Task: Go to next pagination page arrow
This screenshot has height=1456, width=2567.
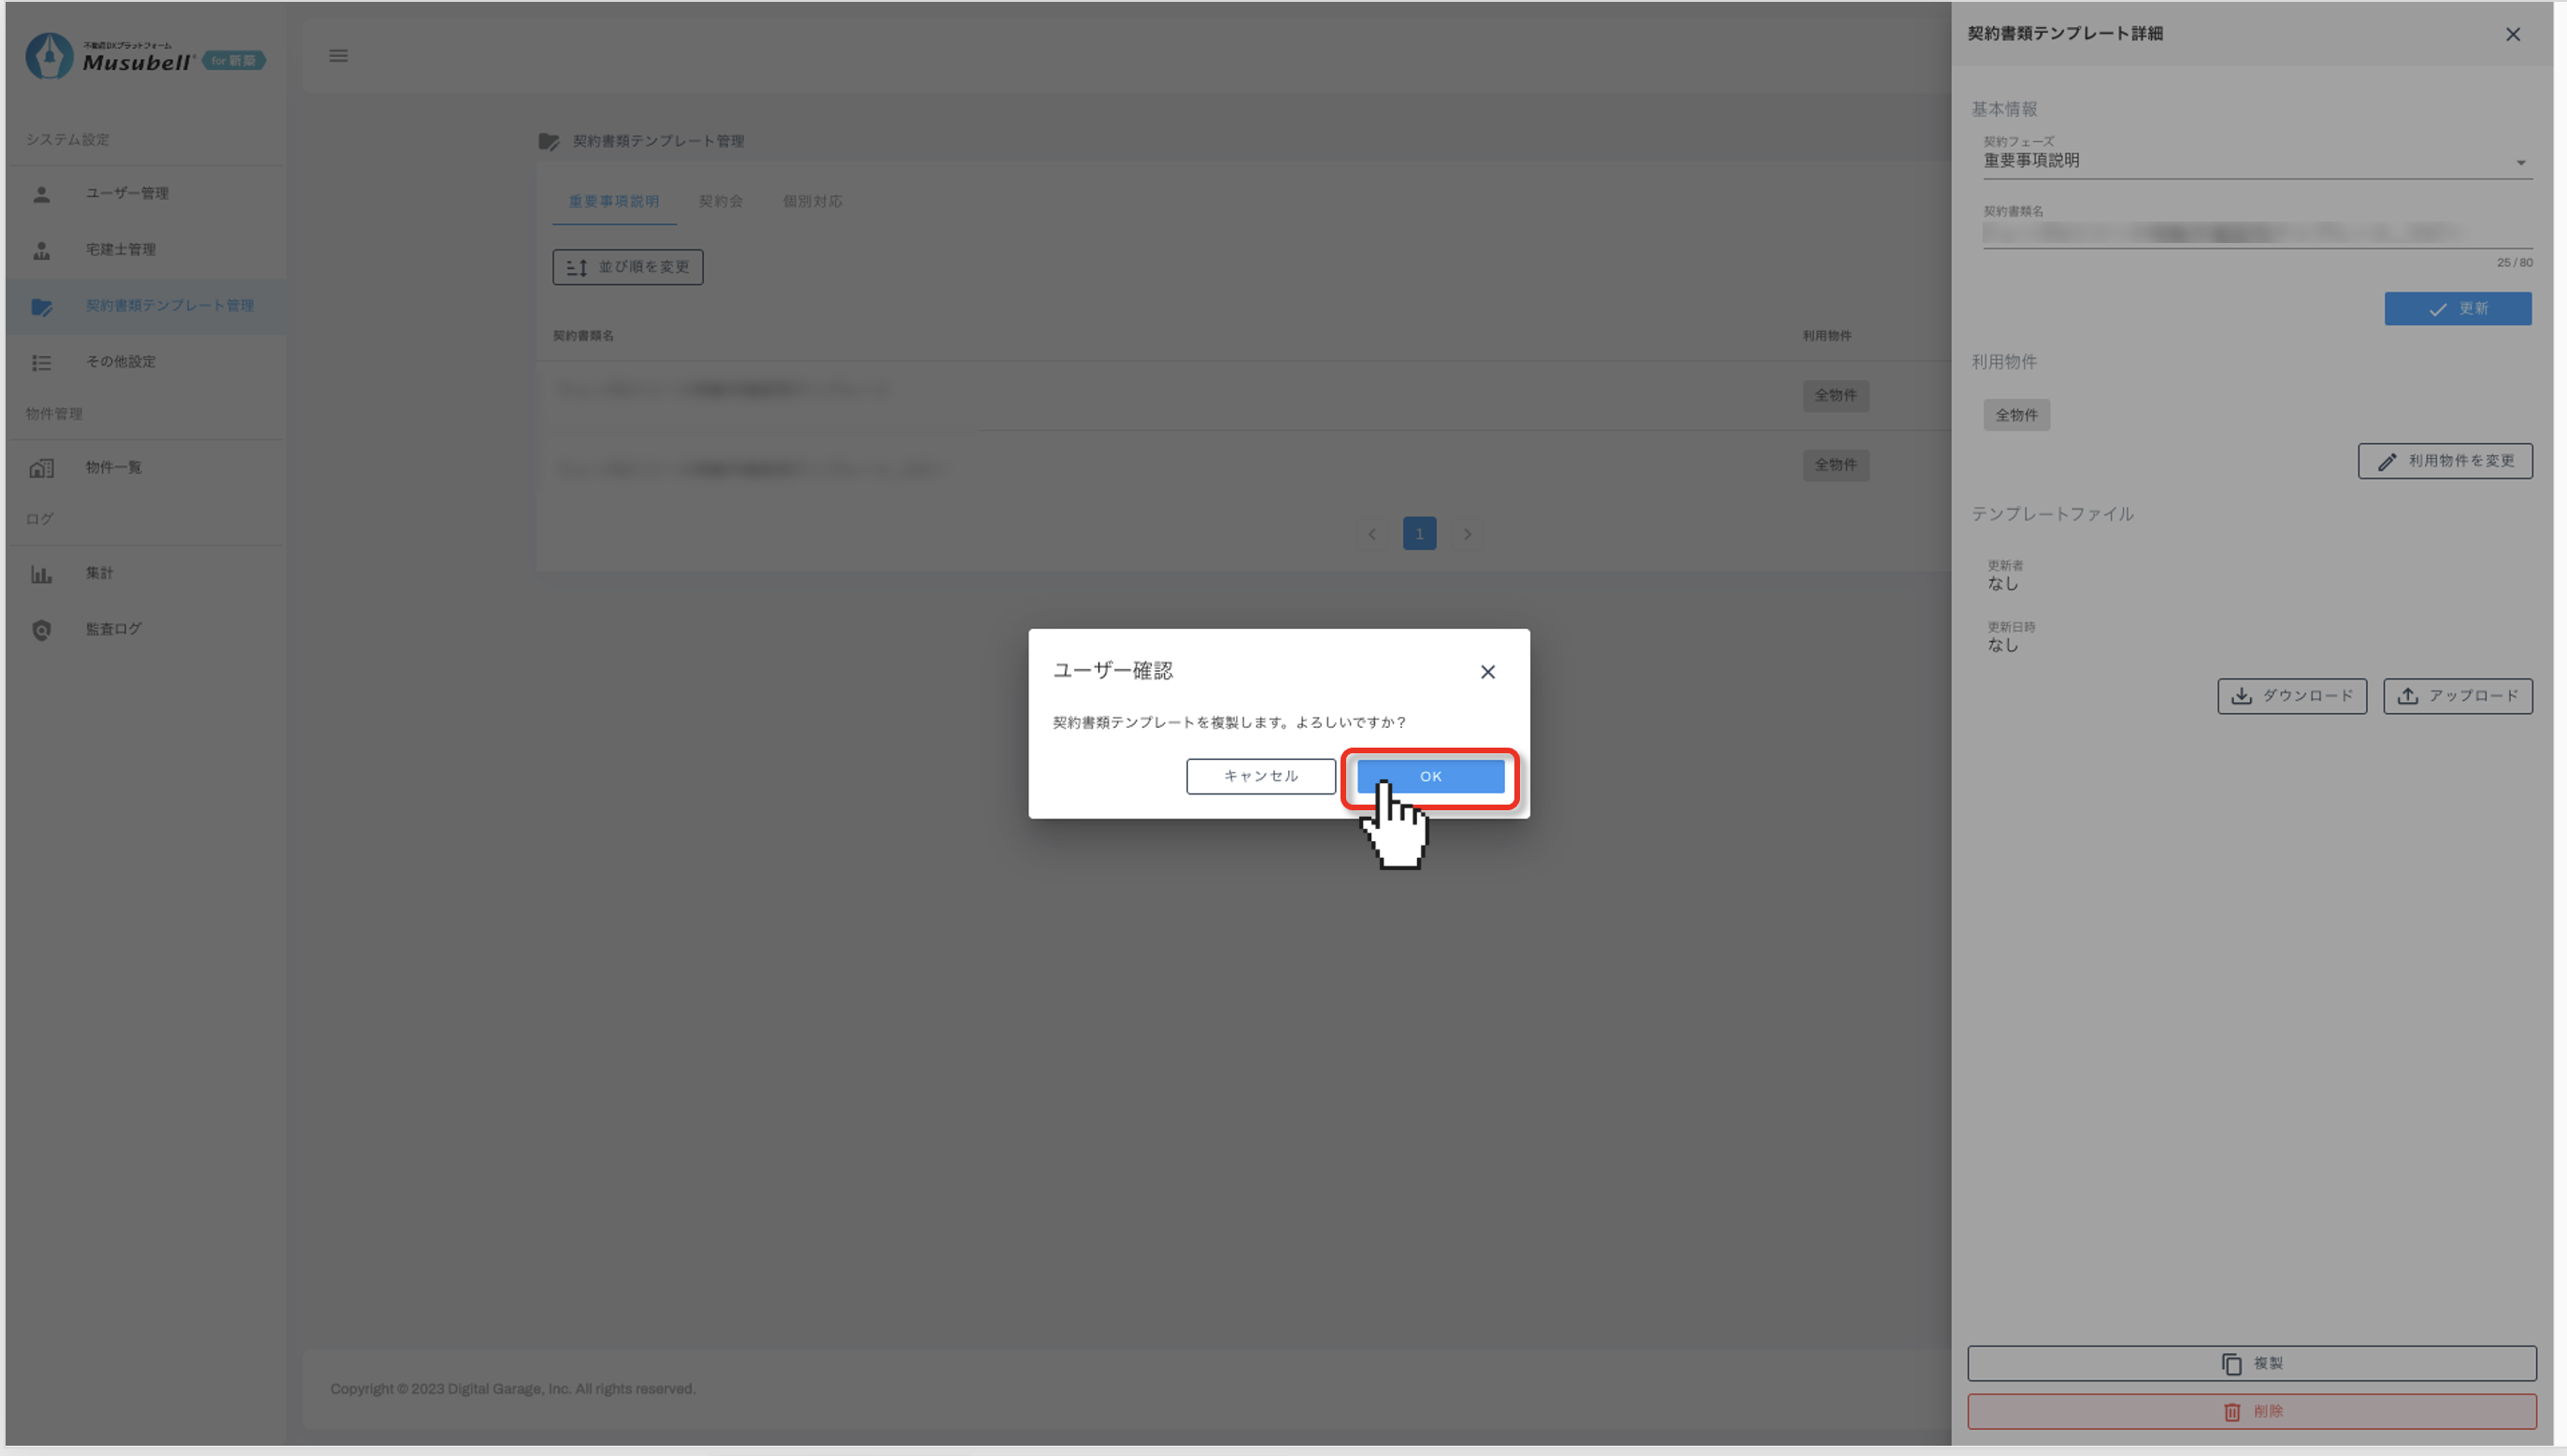Action: [x=1467, y=534]
